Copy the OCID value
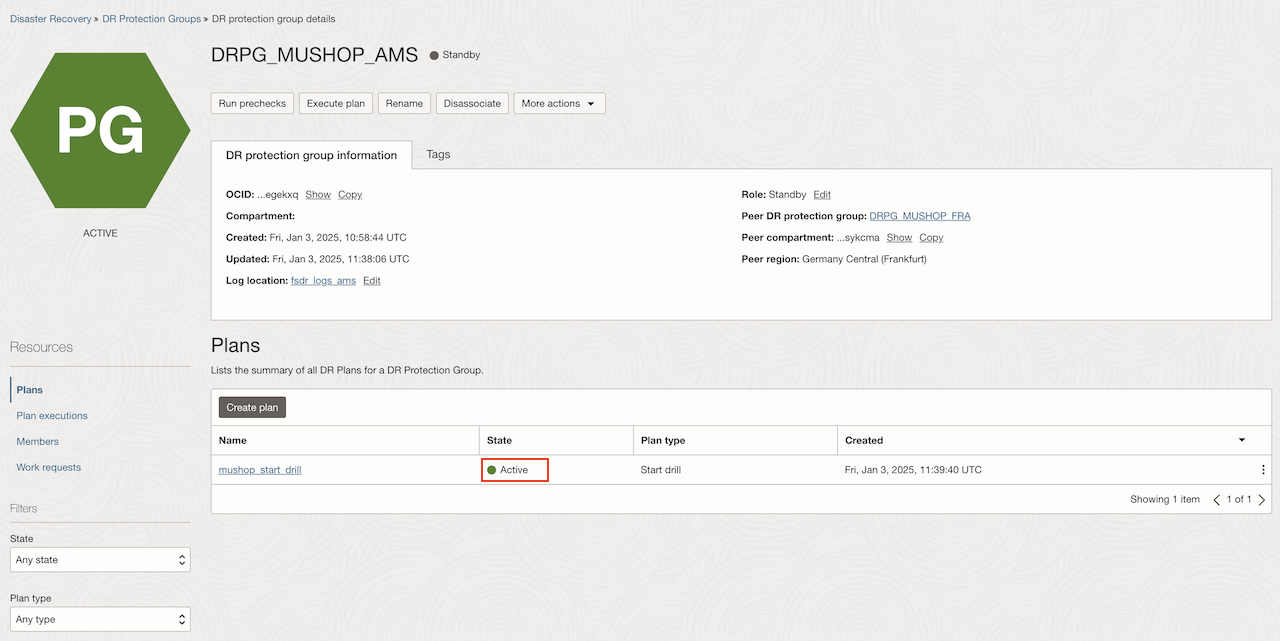This screenshot has width=1280, height=641. click(350, 194)
